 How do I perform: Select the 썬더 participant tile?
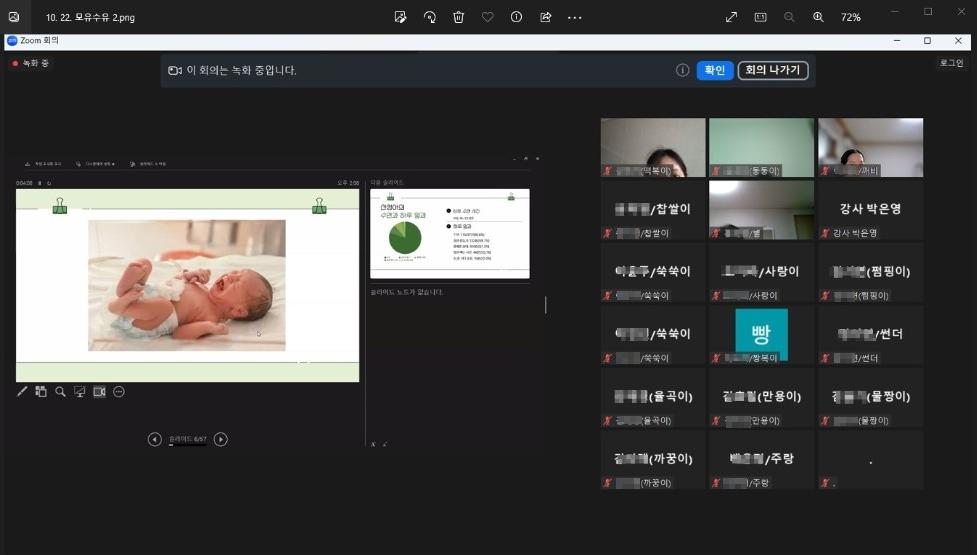pos(870,334)
